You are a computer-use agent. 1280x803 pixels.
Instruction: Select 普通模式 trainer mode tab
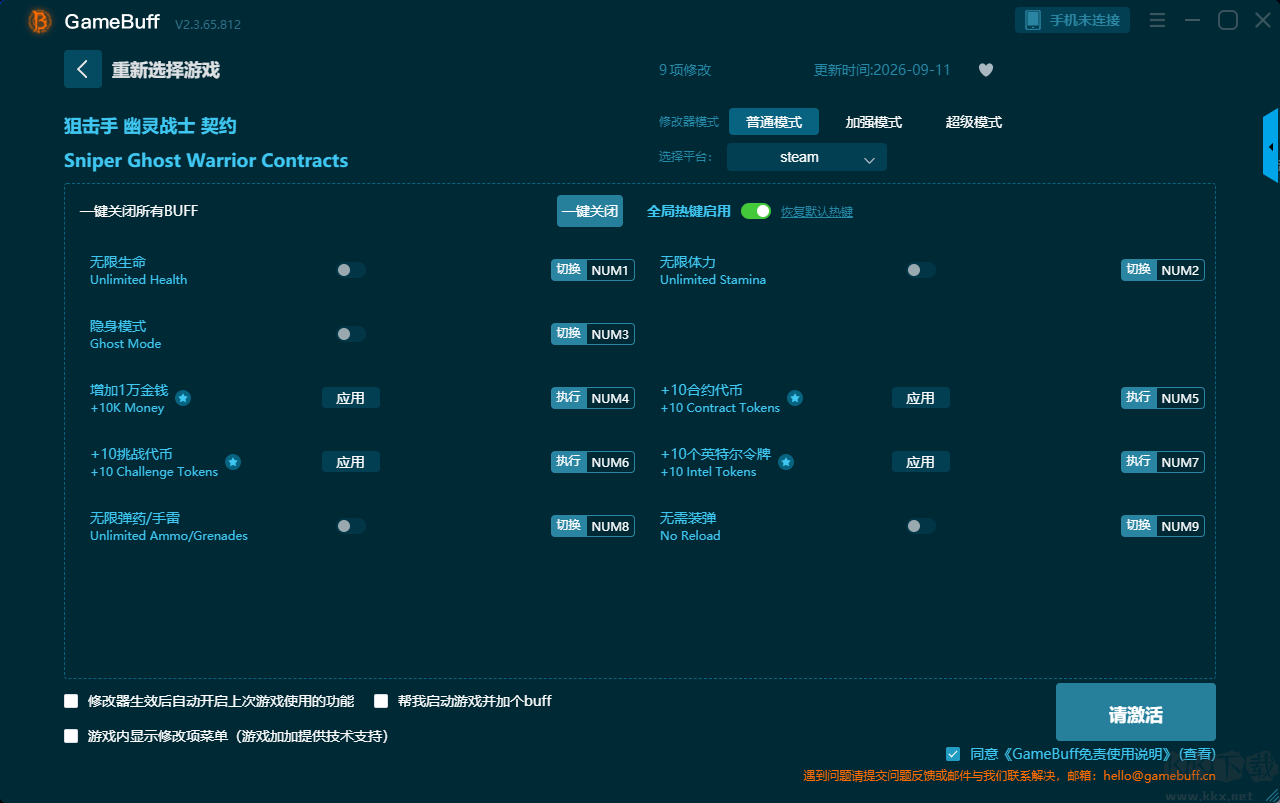[774, 122]
